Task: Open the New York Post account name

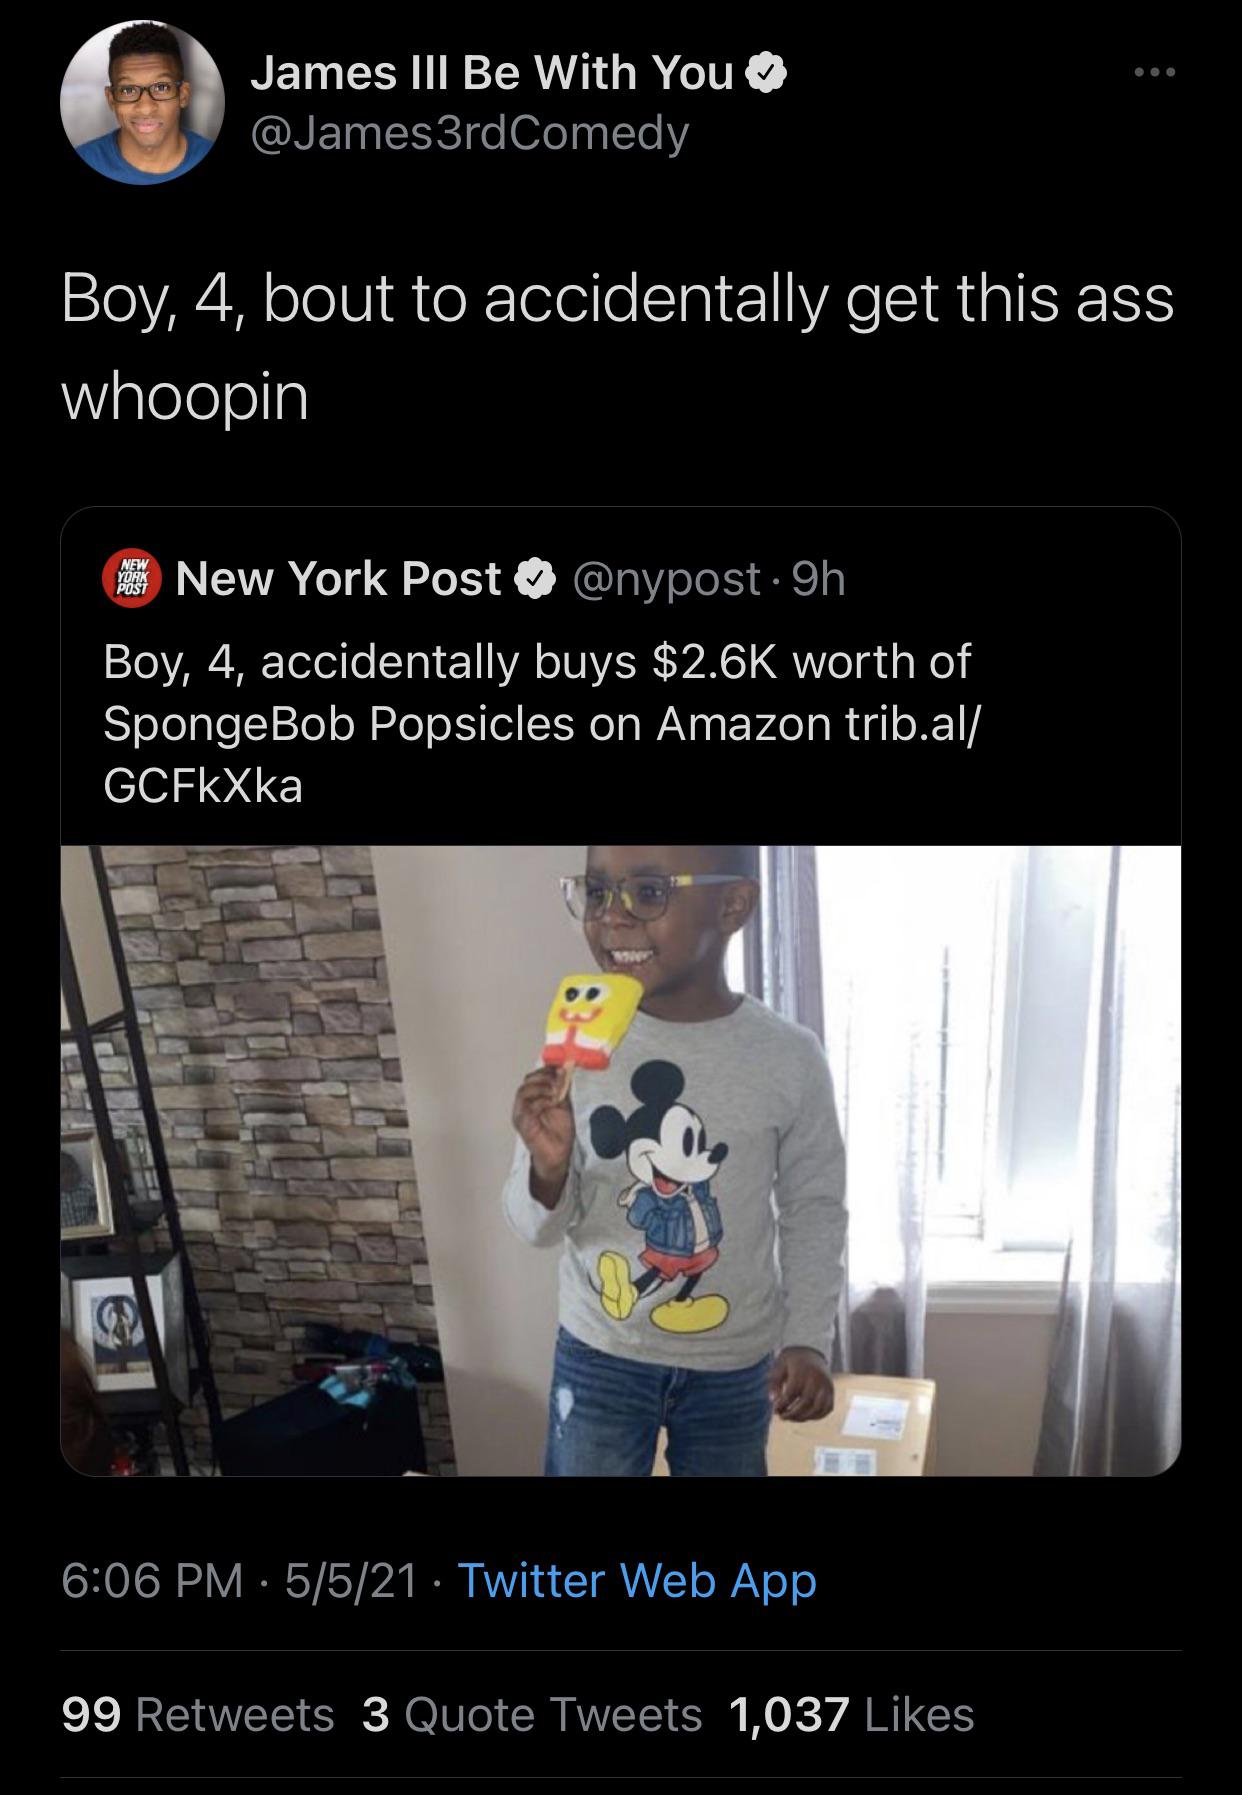Action: click(x=338, y=578)
